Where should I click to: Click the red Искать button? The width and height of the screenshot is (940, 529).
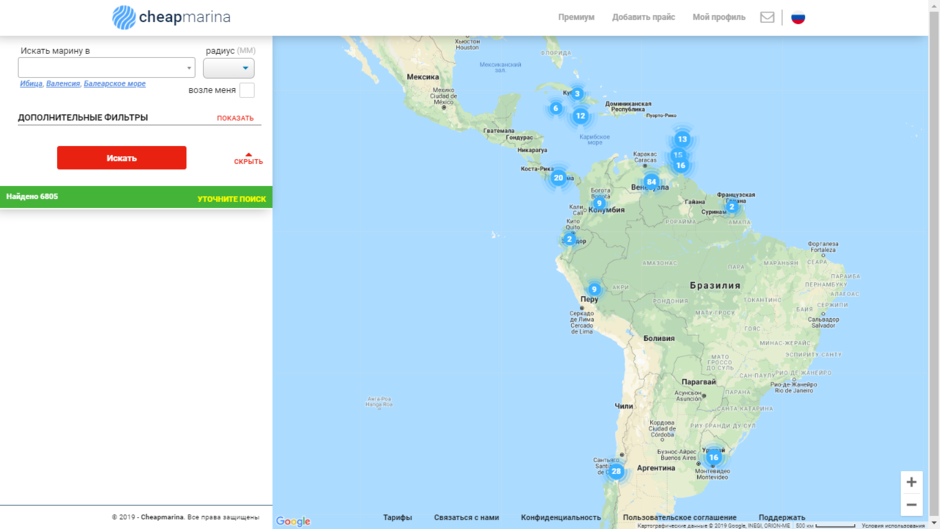122,158
